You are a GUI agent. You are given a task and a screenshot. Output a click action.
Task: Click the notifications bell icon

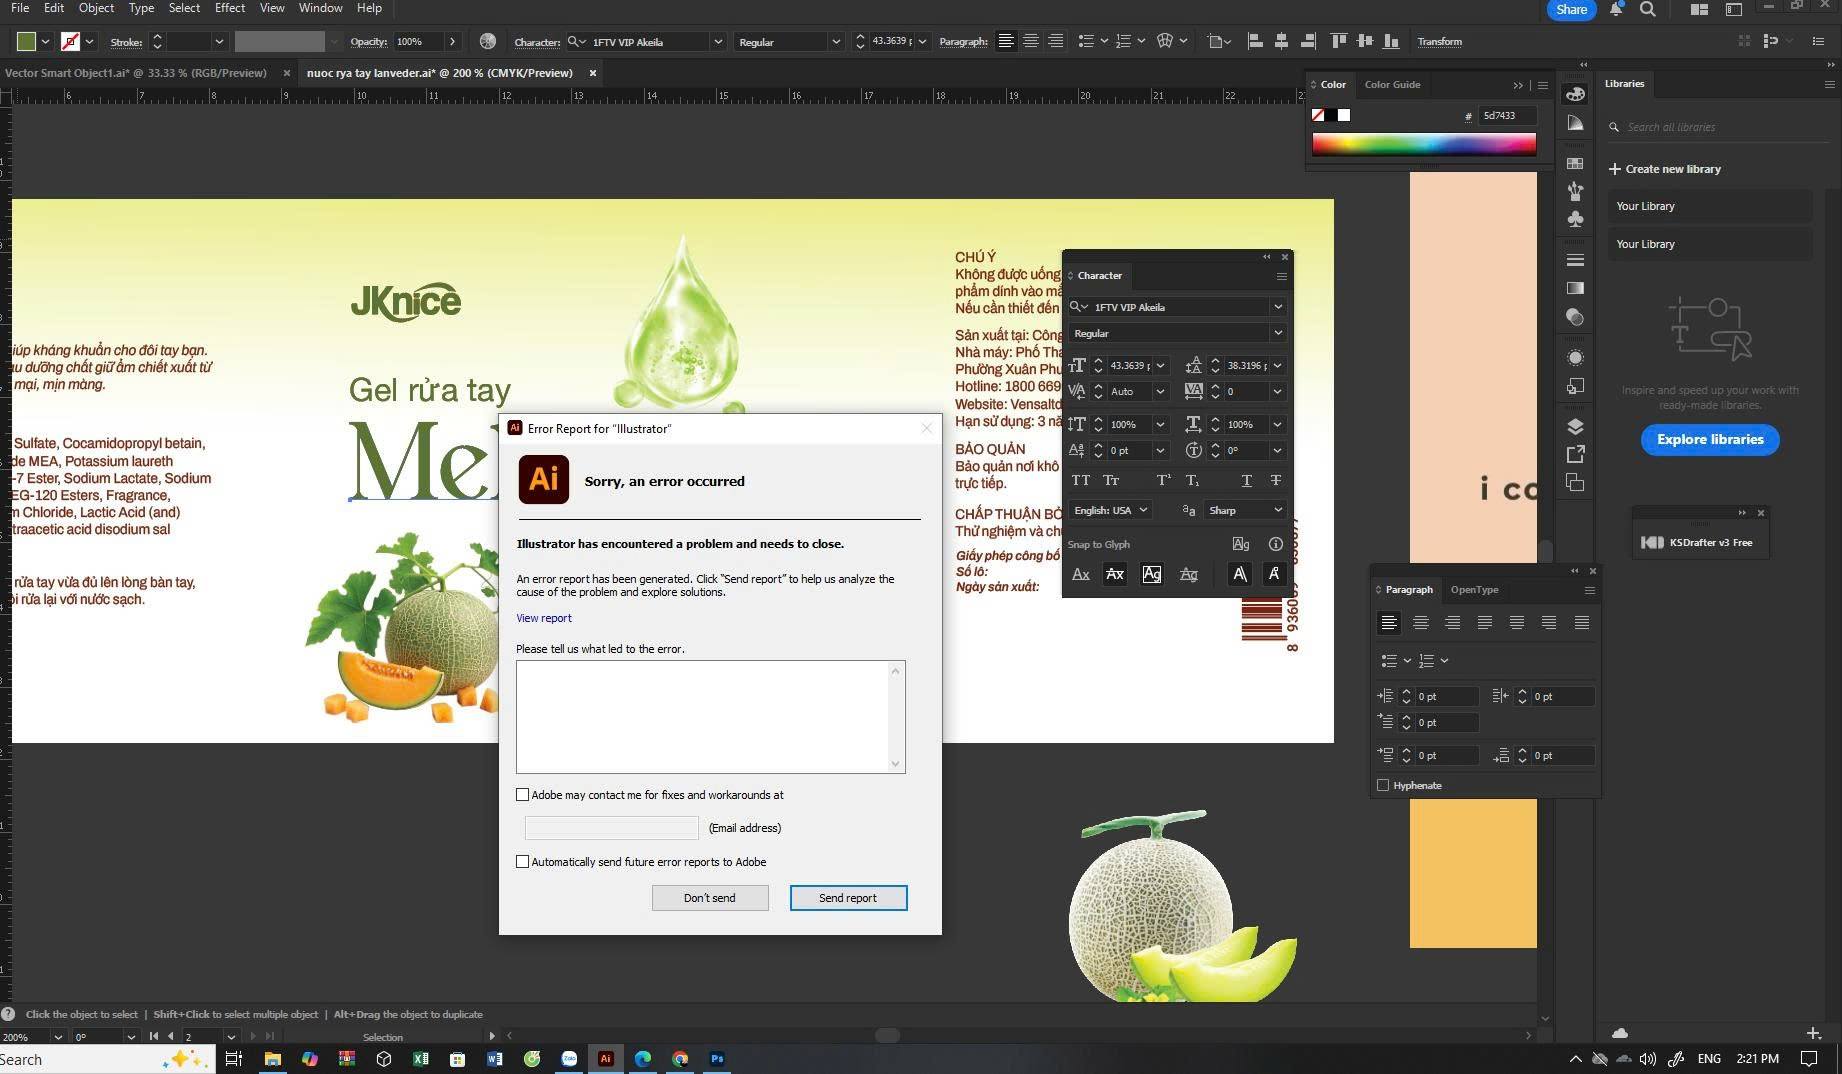[1615, 9]
